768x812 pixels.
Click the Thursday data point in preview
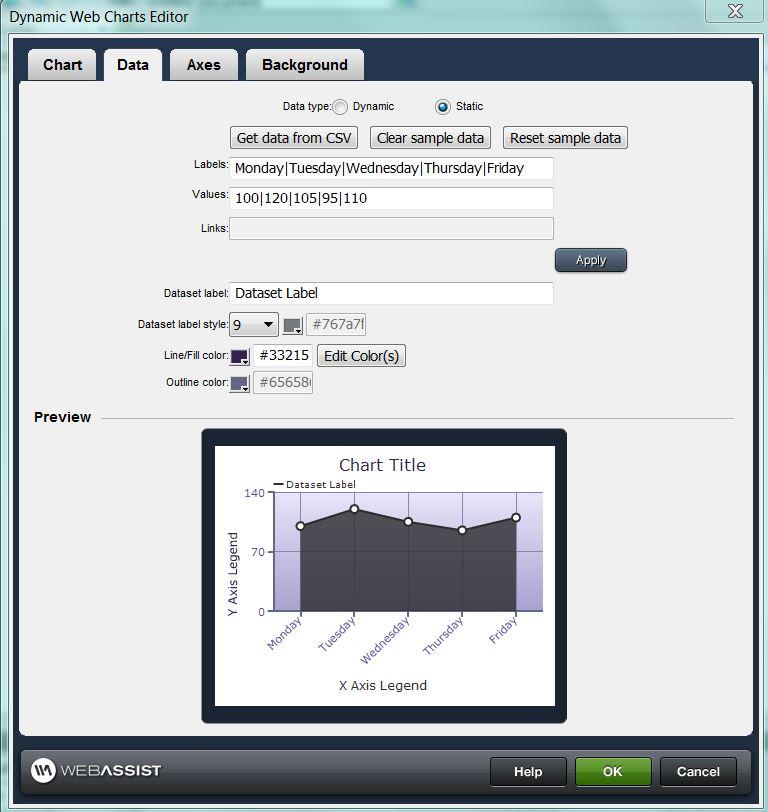462,530
